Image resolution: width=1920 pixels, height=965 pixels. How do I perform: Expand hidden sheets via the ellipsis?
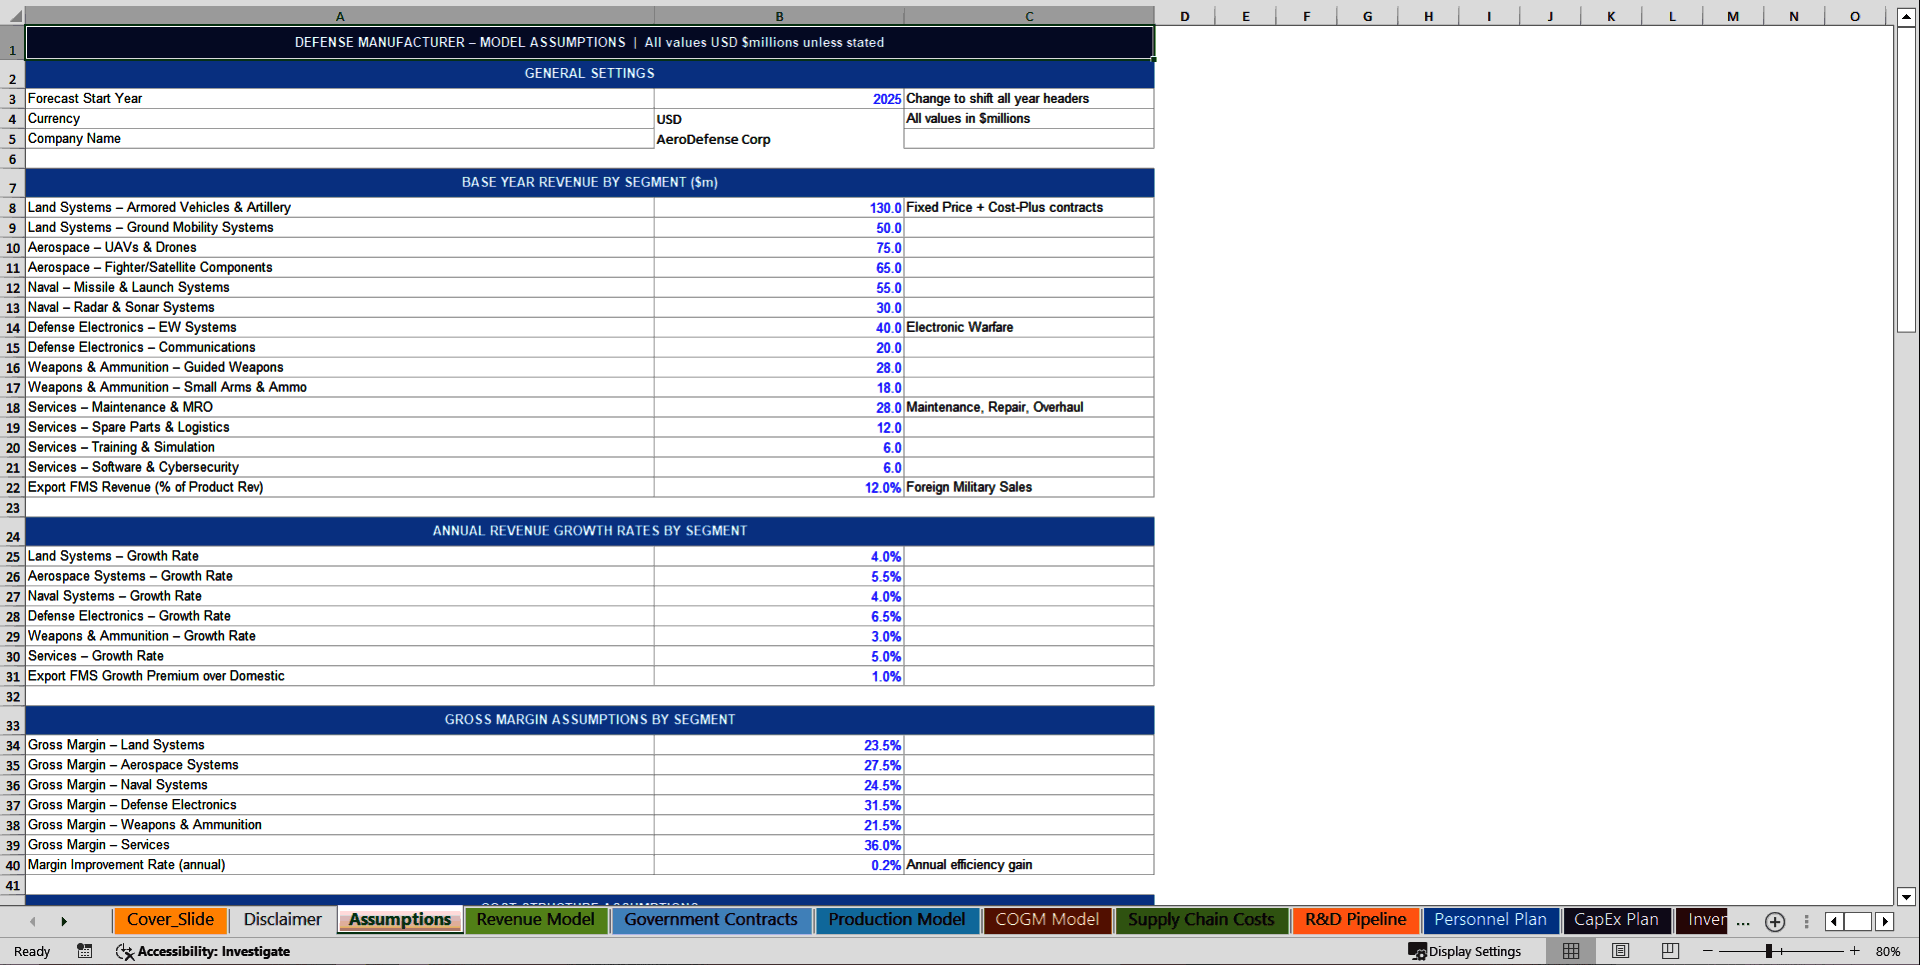pos(1743,924)
